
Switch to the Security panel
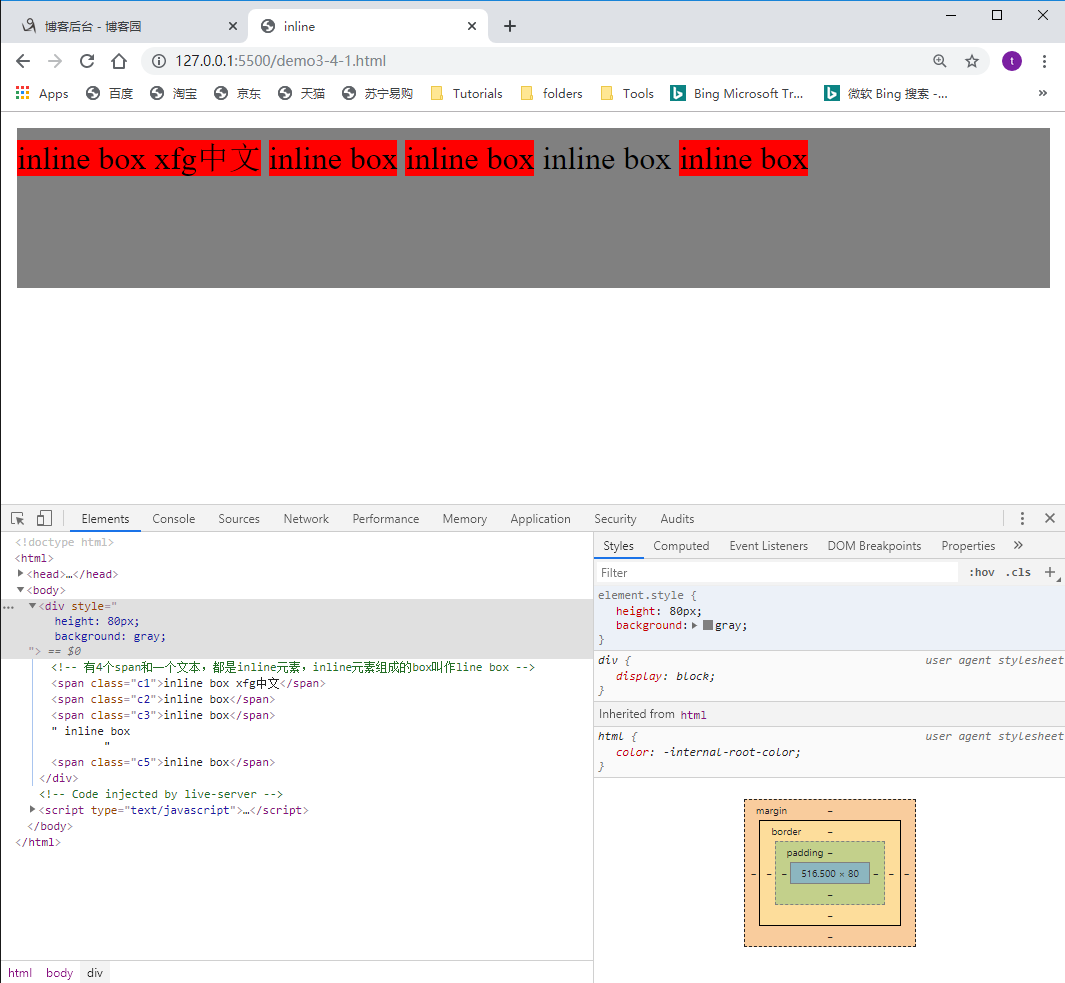(x=615, y=519)
